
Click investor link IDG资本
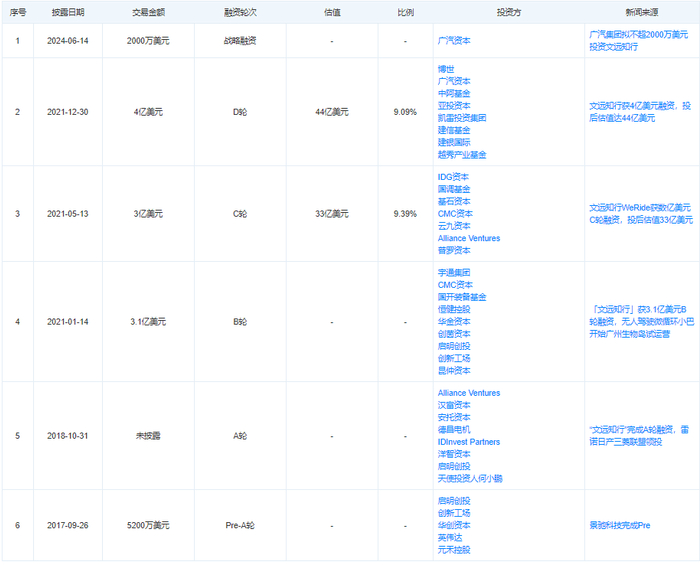[x=453, y=177]
